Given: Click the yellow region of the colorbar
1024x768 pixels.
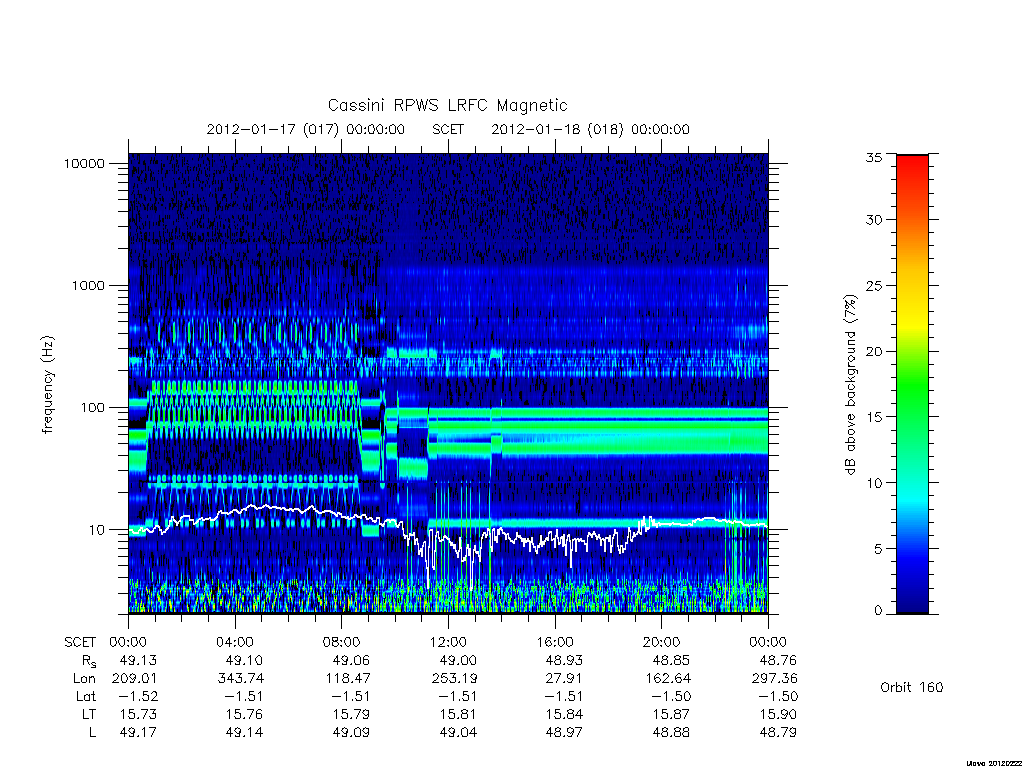Looking at the screenshot, I should coord(912,320).
